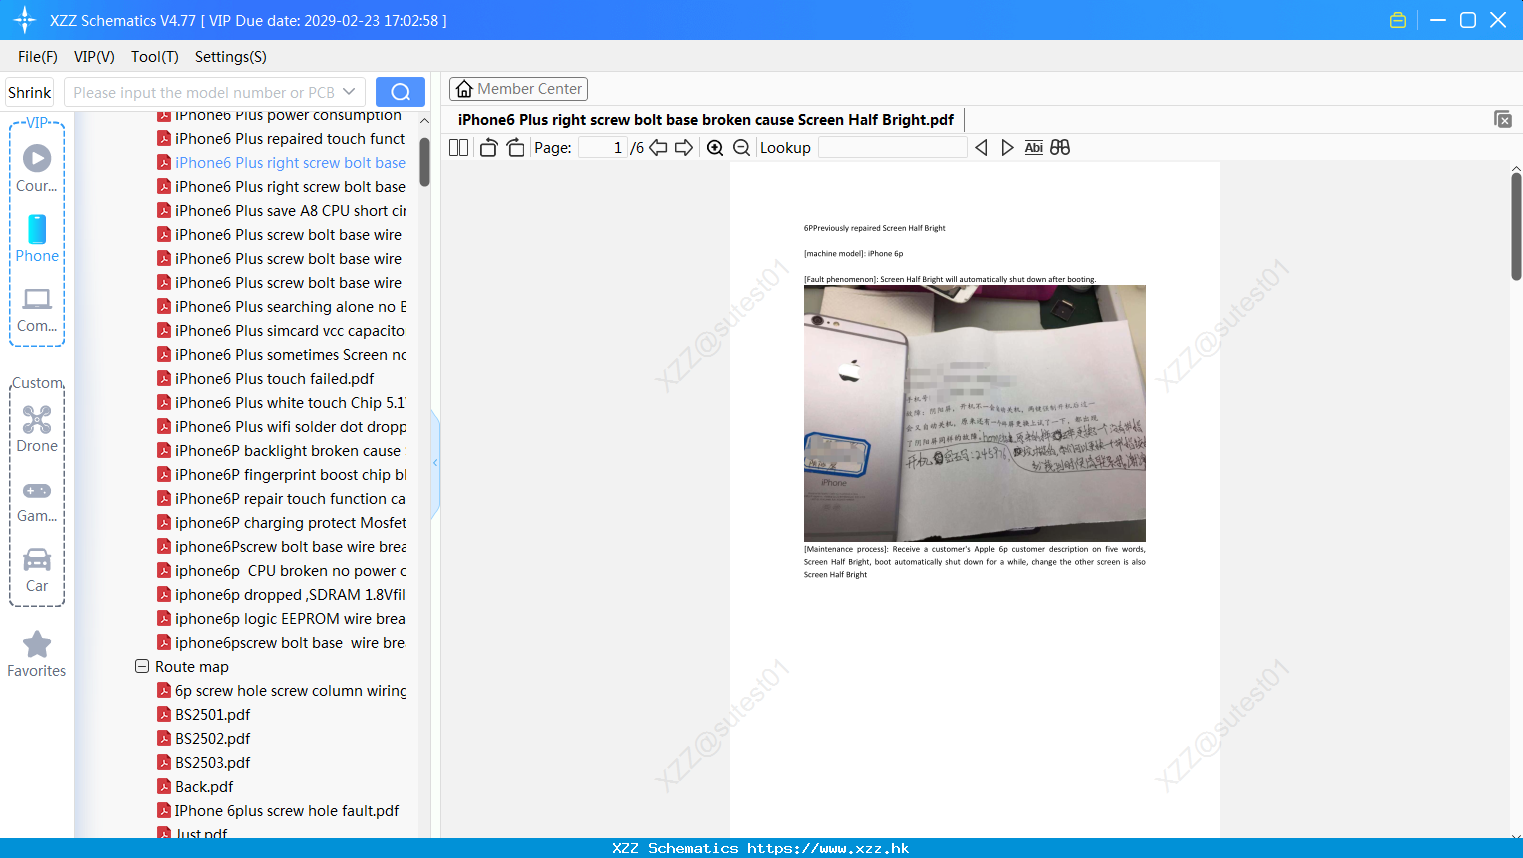Open the Favorites star

37,654
